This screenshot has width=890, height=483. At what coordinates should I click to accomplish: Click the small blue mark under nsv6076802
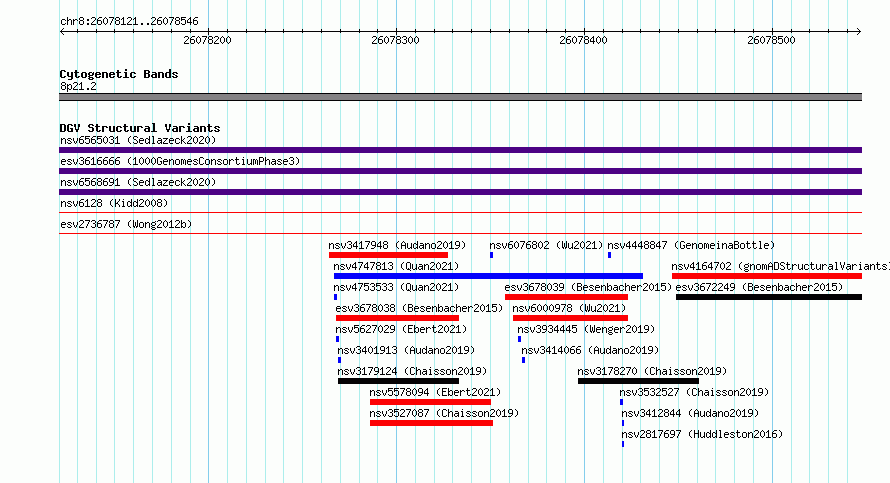coord(492,255)
